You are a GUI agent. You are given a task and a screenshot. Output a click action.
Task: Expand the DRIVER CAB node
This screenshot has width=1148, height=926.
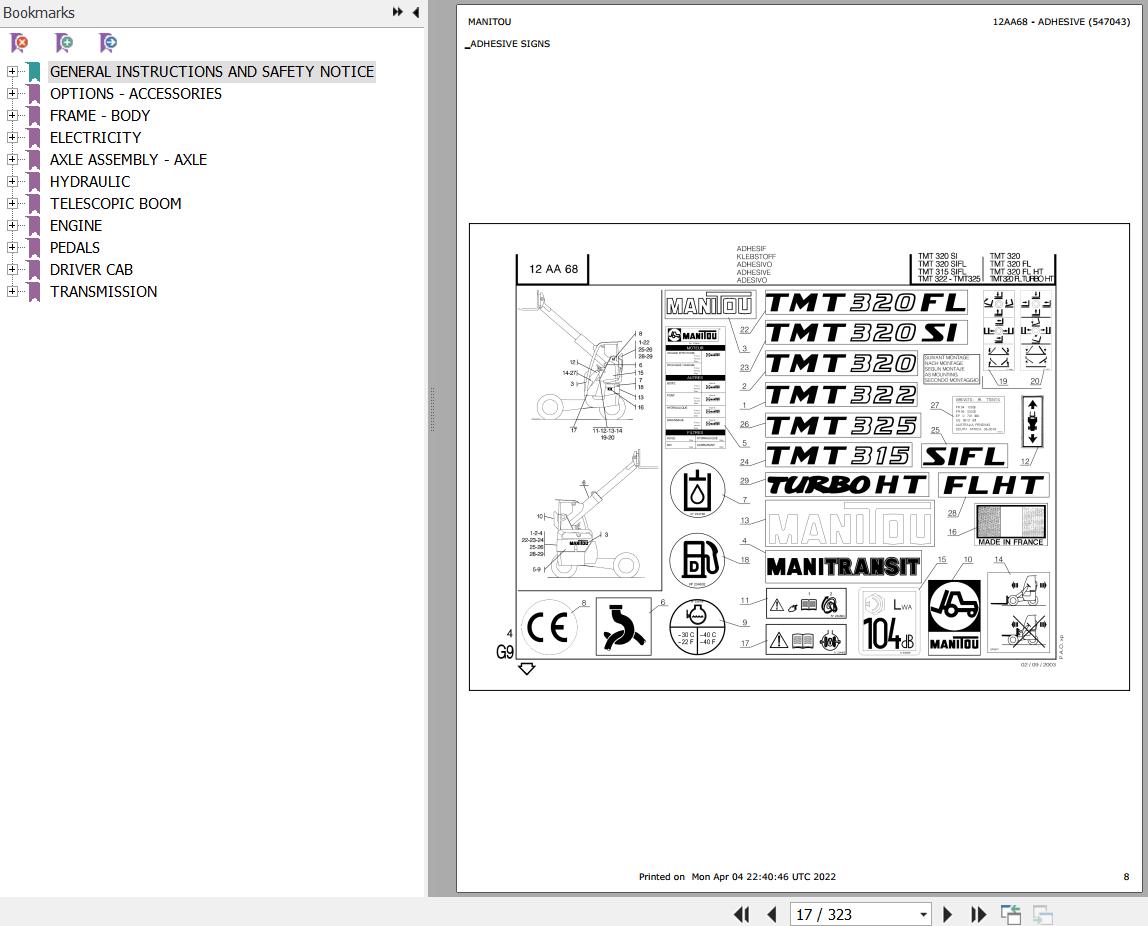point(12,269)
